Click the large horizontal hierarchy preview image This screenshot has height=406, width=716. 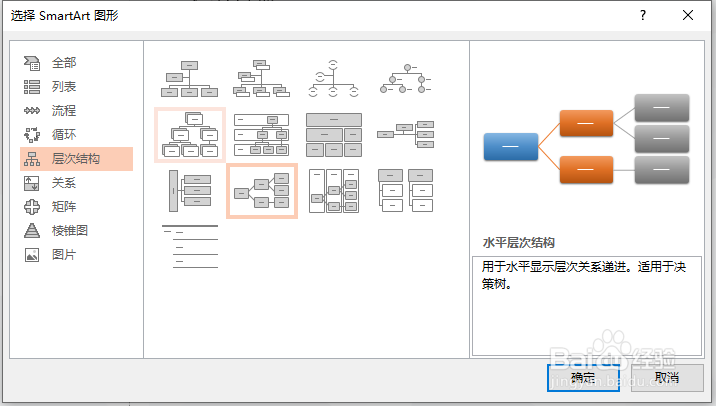(586, 139)
